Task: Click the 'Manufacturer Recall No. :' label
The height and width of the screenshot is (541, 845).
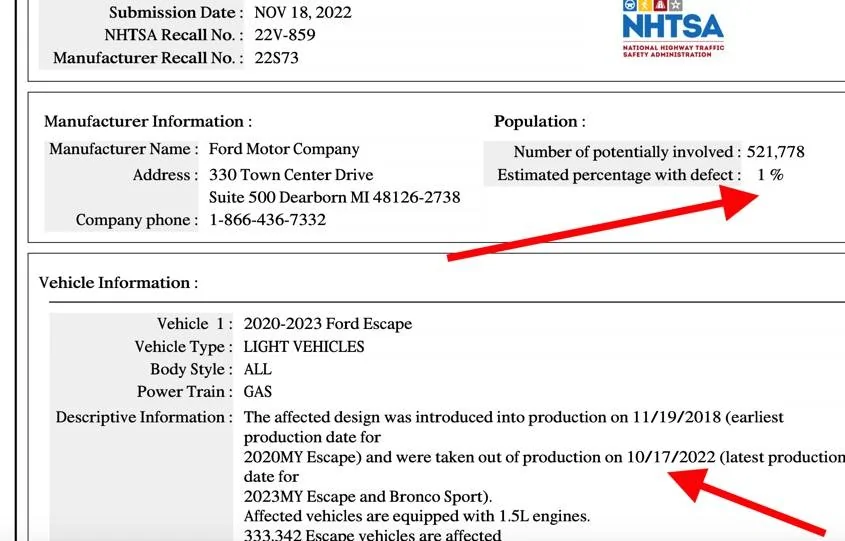Action: (148, 58)
